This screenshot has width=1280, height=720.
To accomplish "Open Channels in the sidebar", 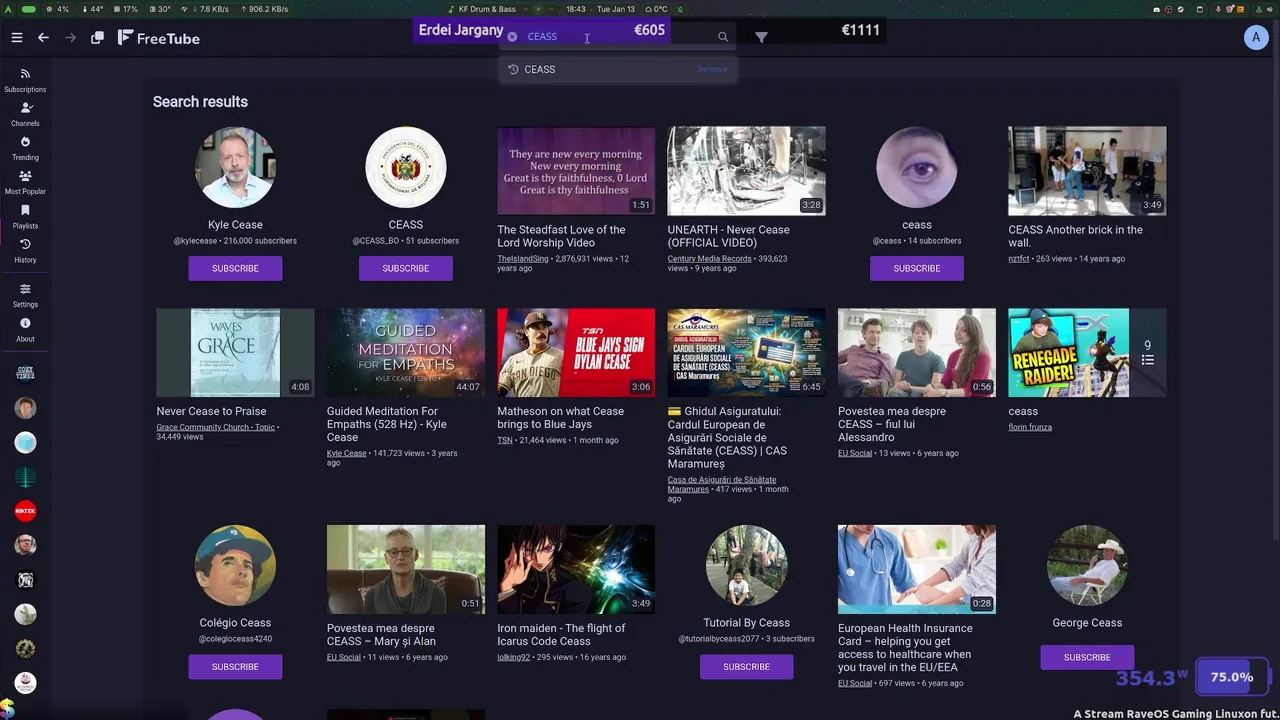I will (x=25, y=114).
